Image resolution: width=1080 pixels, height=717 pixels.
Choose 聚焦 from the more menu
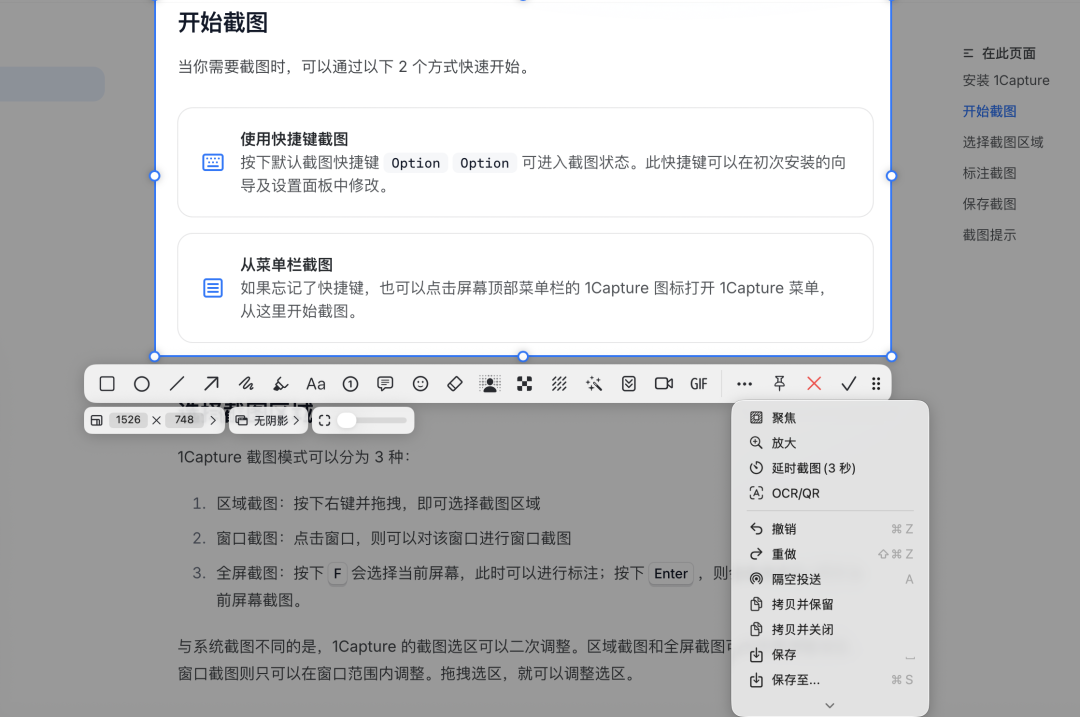pyautogui.click(x=830, y=417)
